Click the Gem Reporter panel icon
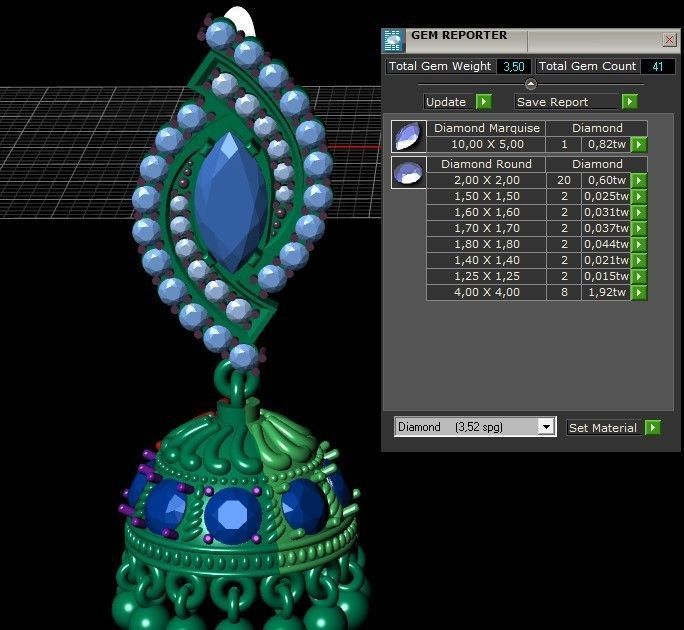The width and height of the screenshot is (684, 630). [393, 40]
